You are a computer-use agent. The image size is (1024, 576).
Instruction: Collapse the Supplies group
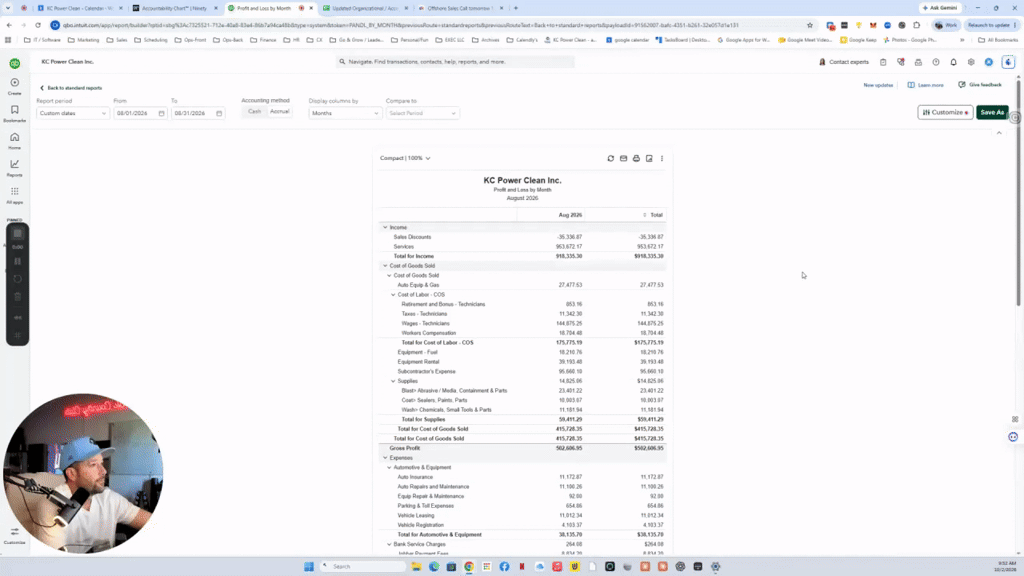coord(393,381)
